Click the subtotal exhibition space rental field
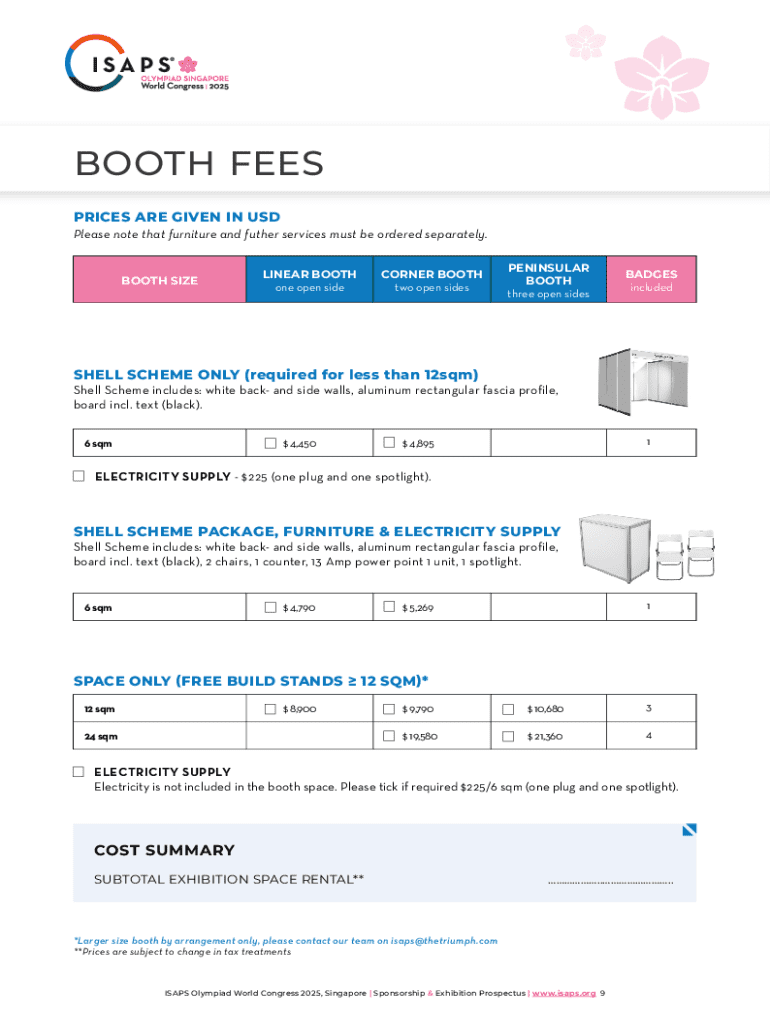770x1024 pixels. [x=610, y=881]
